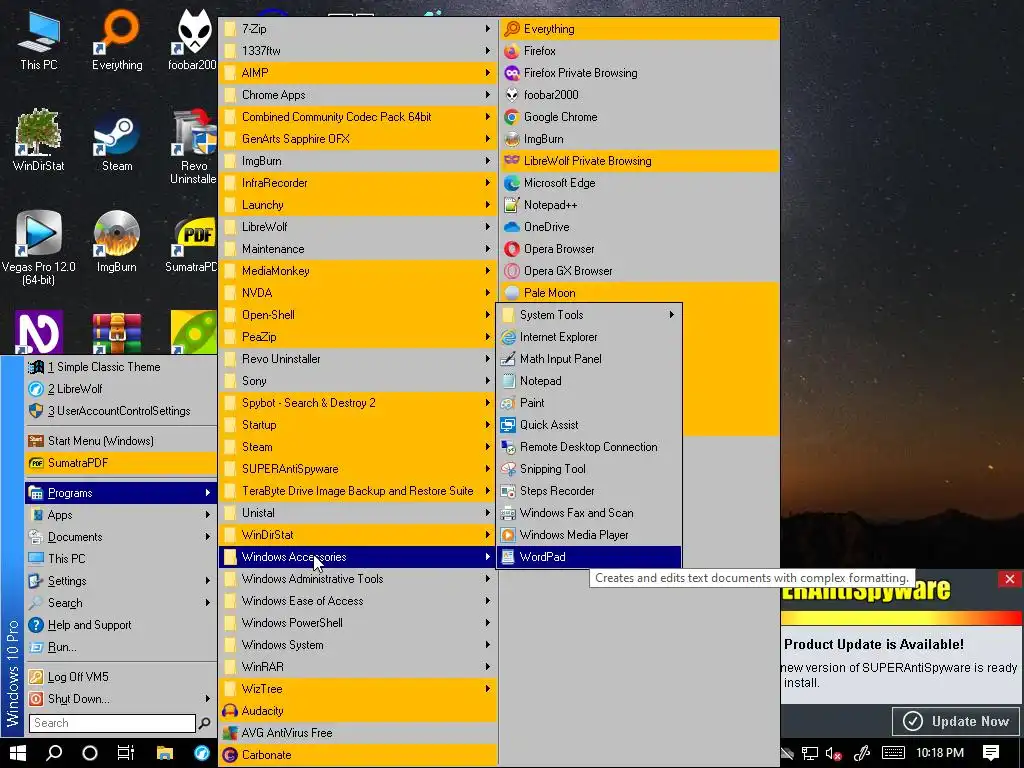This screenshot has width=1024, height=768.
Task: Open Vegas Pro 12.0 desktop shortcut
Action: tap(38, 248)
